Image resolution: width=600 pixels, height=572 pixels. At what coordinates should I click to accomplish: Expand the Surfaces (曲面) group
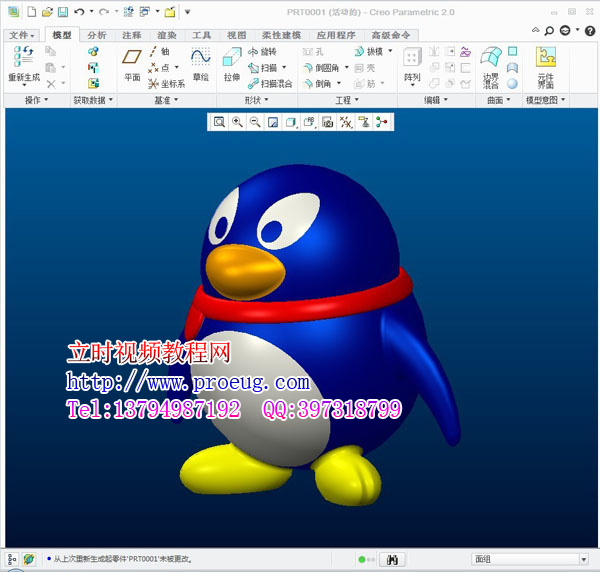499,100
